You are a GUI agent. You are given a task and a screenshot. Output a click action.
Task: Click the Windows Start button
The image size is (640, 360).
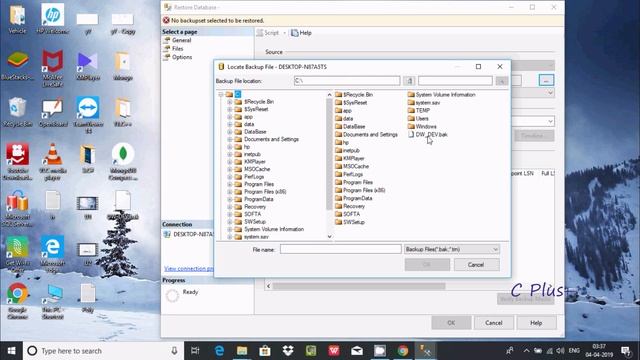click(x=11, y=351)
